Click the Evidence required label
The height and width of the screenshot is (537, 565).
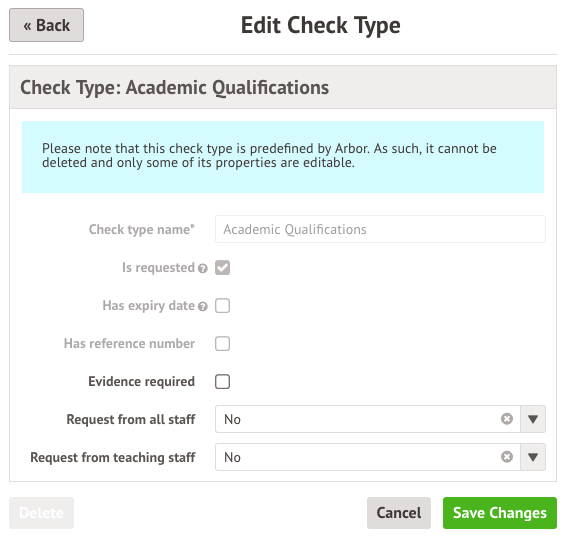(x=141, y=381)
